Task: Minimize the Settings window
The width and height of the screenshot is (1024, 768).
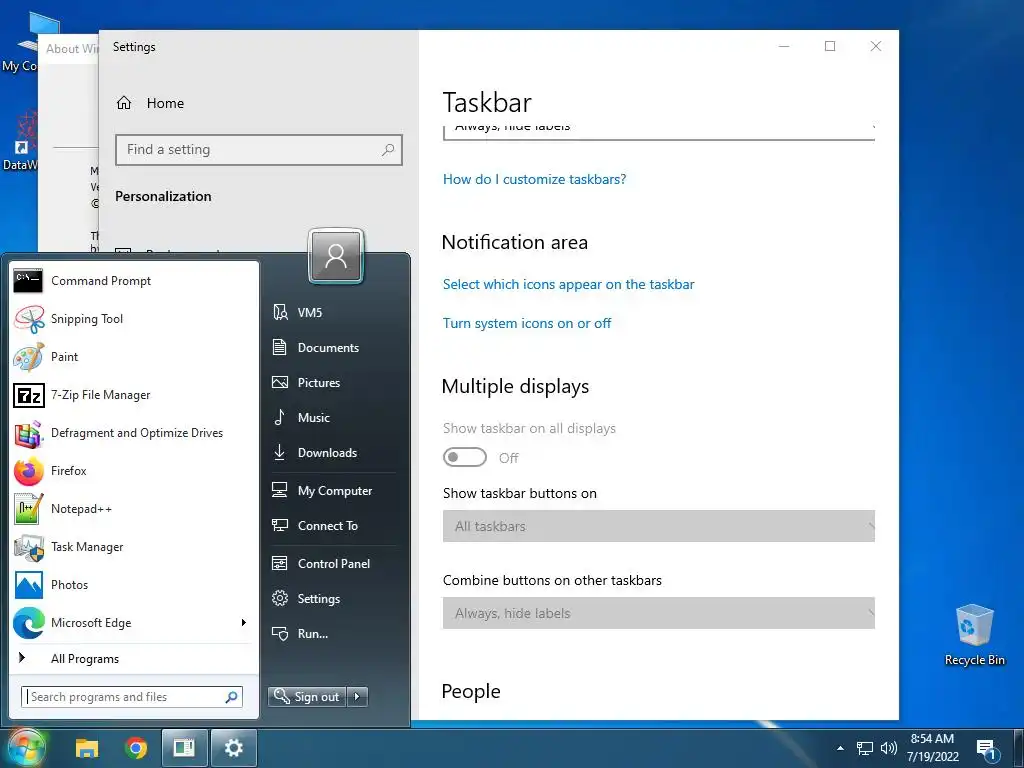Action: click(x=784, y=46)
